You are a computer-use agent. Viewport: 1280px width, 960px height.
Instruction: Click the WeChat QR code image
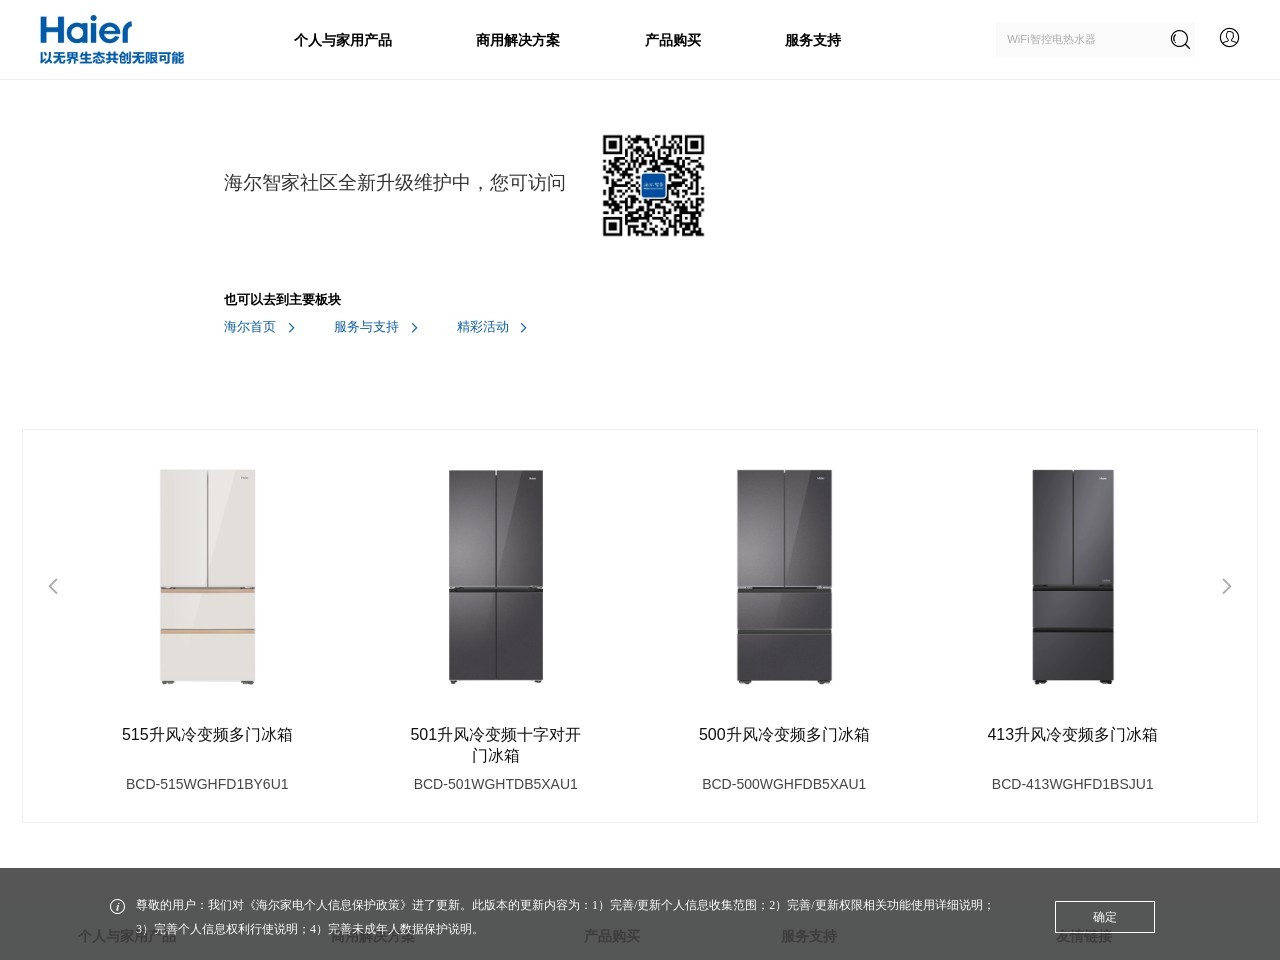tap(653, 186)
